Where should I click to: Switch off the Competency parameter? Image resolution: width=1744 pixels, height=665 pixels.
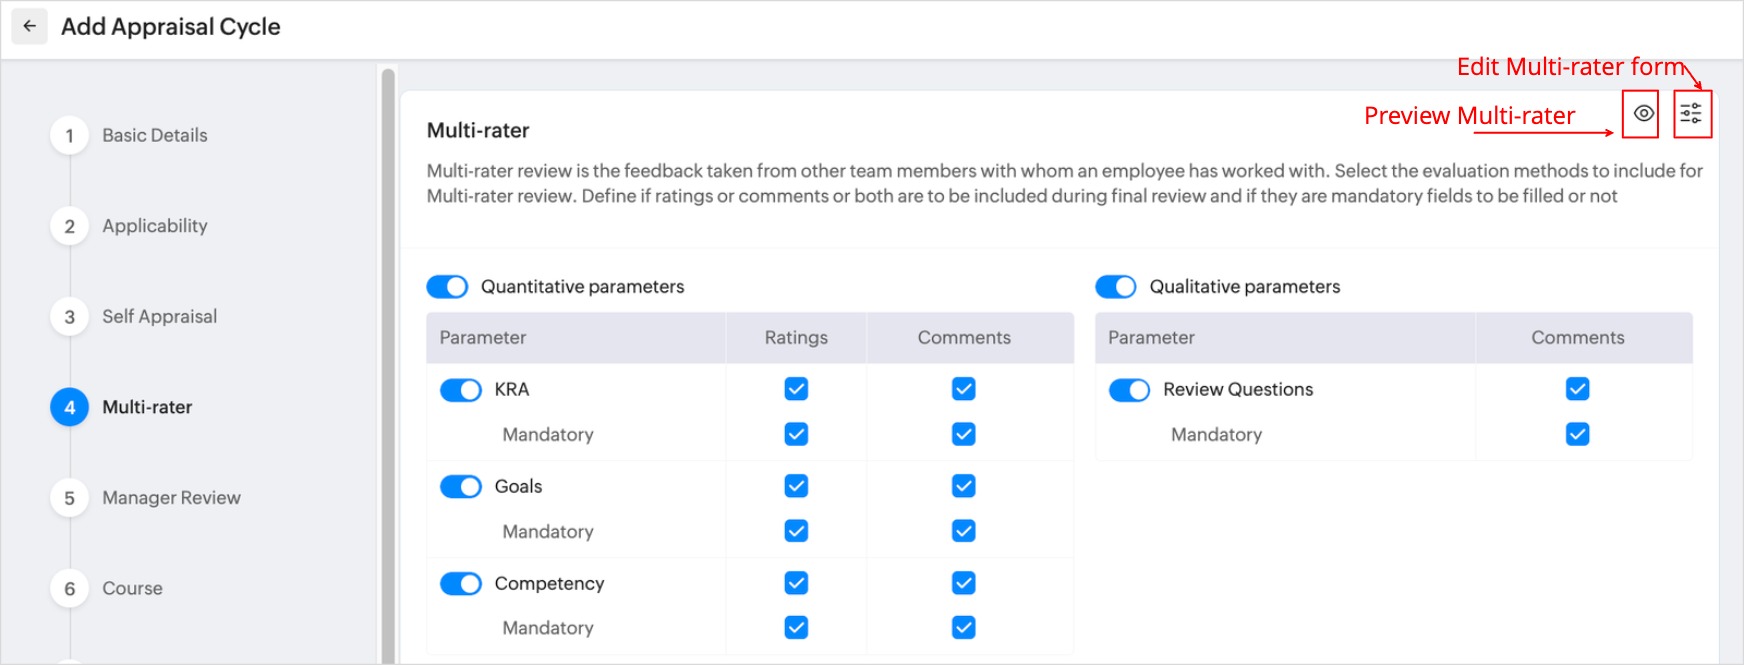tap(461, 584)
